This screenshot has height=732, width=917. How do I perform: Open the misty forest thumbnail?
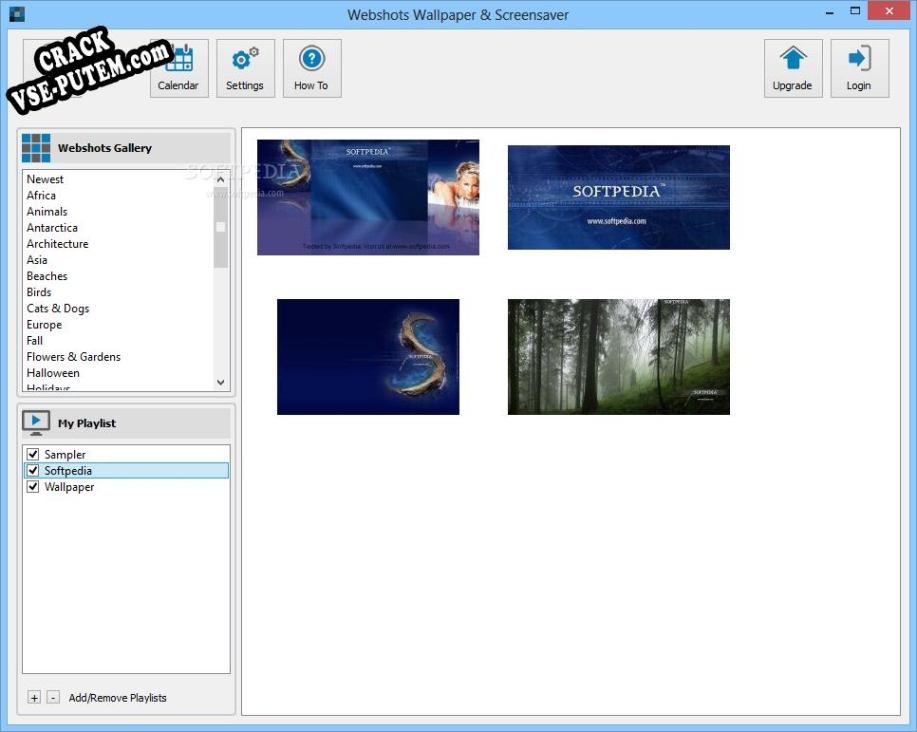(619, 357)
